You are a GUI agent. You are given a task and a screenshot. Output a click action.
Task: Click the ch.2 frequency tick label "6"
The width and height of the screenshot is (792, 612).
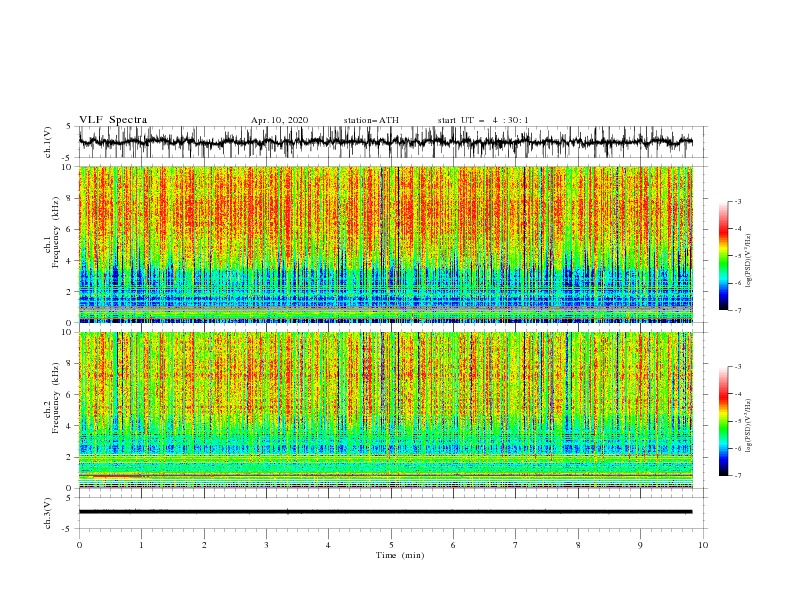pos(70,395)
